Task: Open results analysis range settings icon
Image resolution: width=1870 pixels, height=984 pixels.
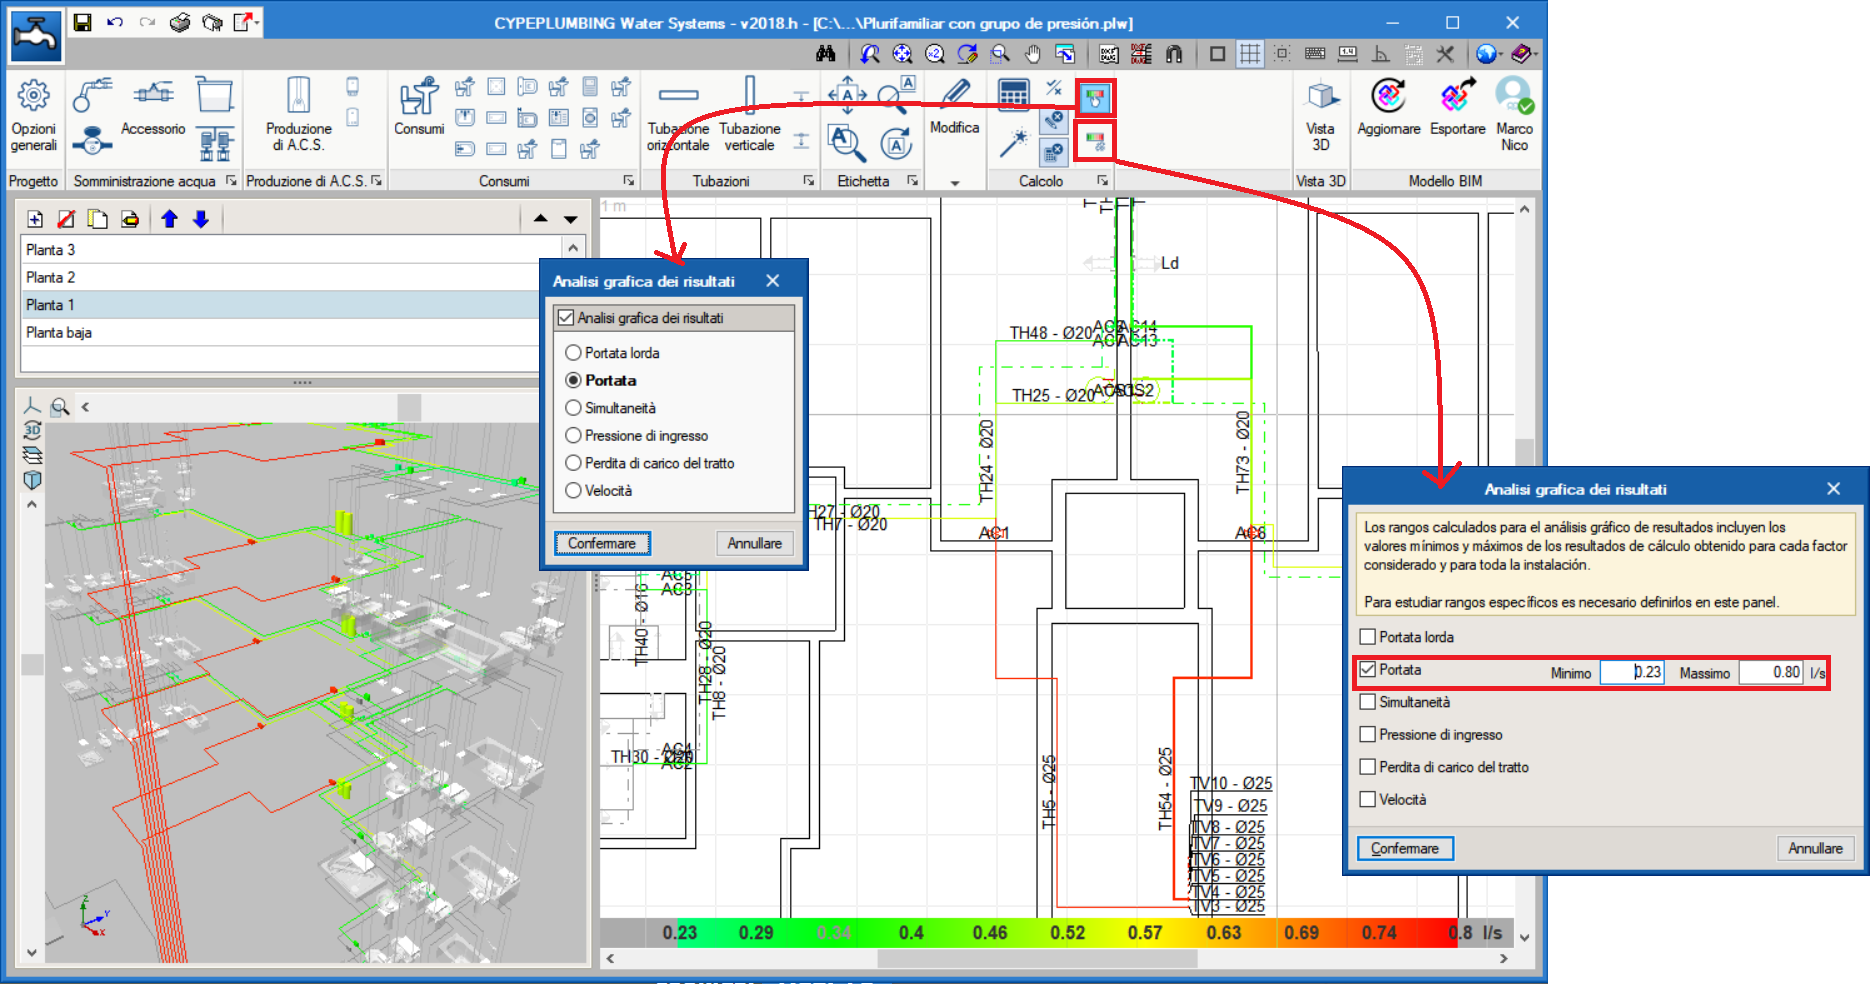Action: coord(1095,140)
